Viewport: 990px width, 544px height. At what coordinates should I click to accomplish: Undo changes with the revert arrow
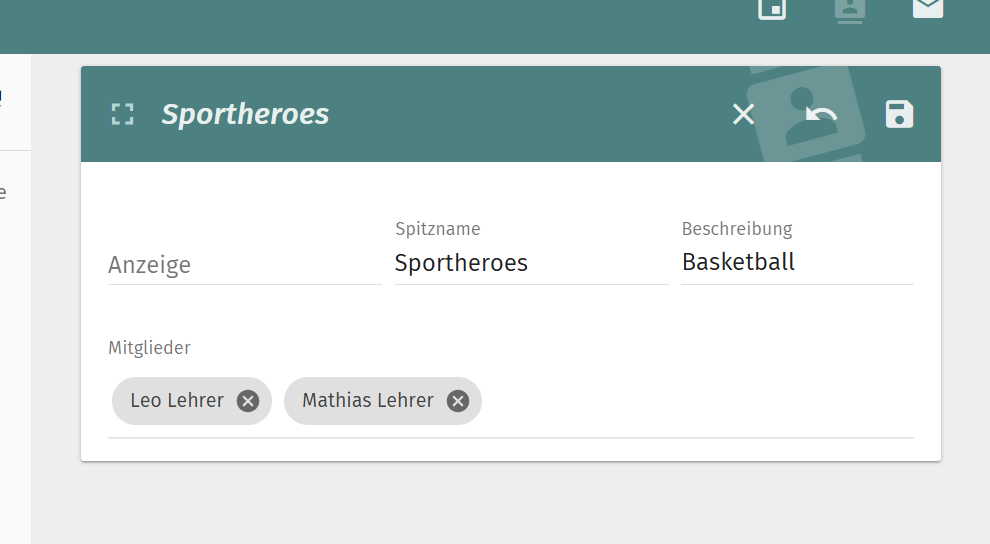[821, 114]
